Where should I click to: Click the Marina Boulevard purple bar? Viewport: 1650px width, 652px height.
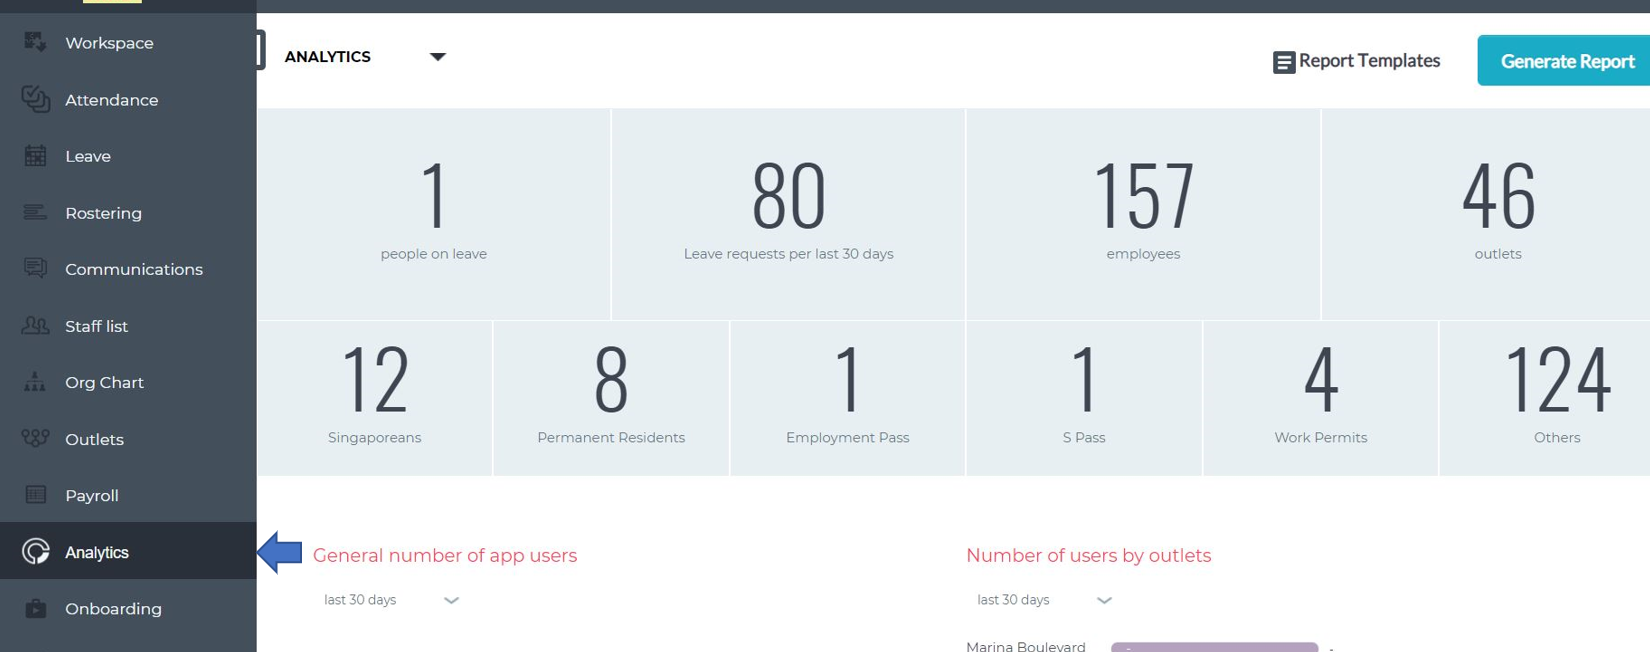click(x=1214, y=647)
